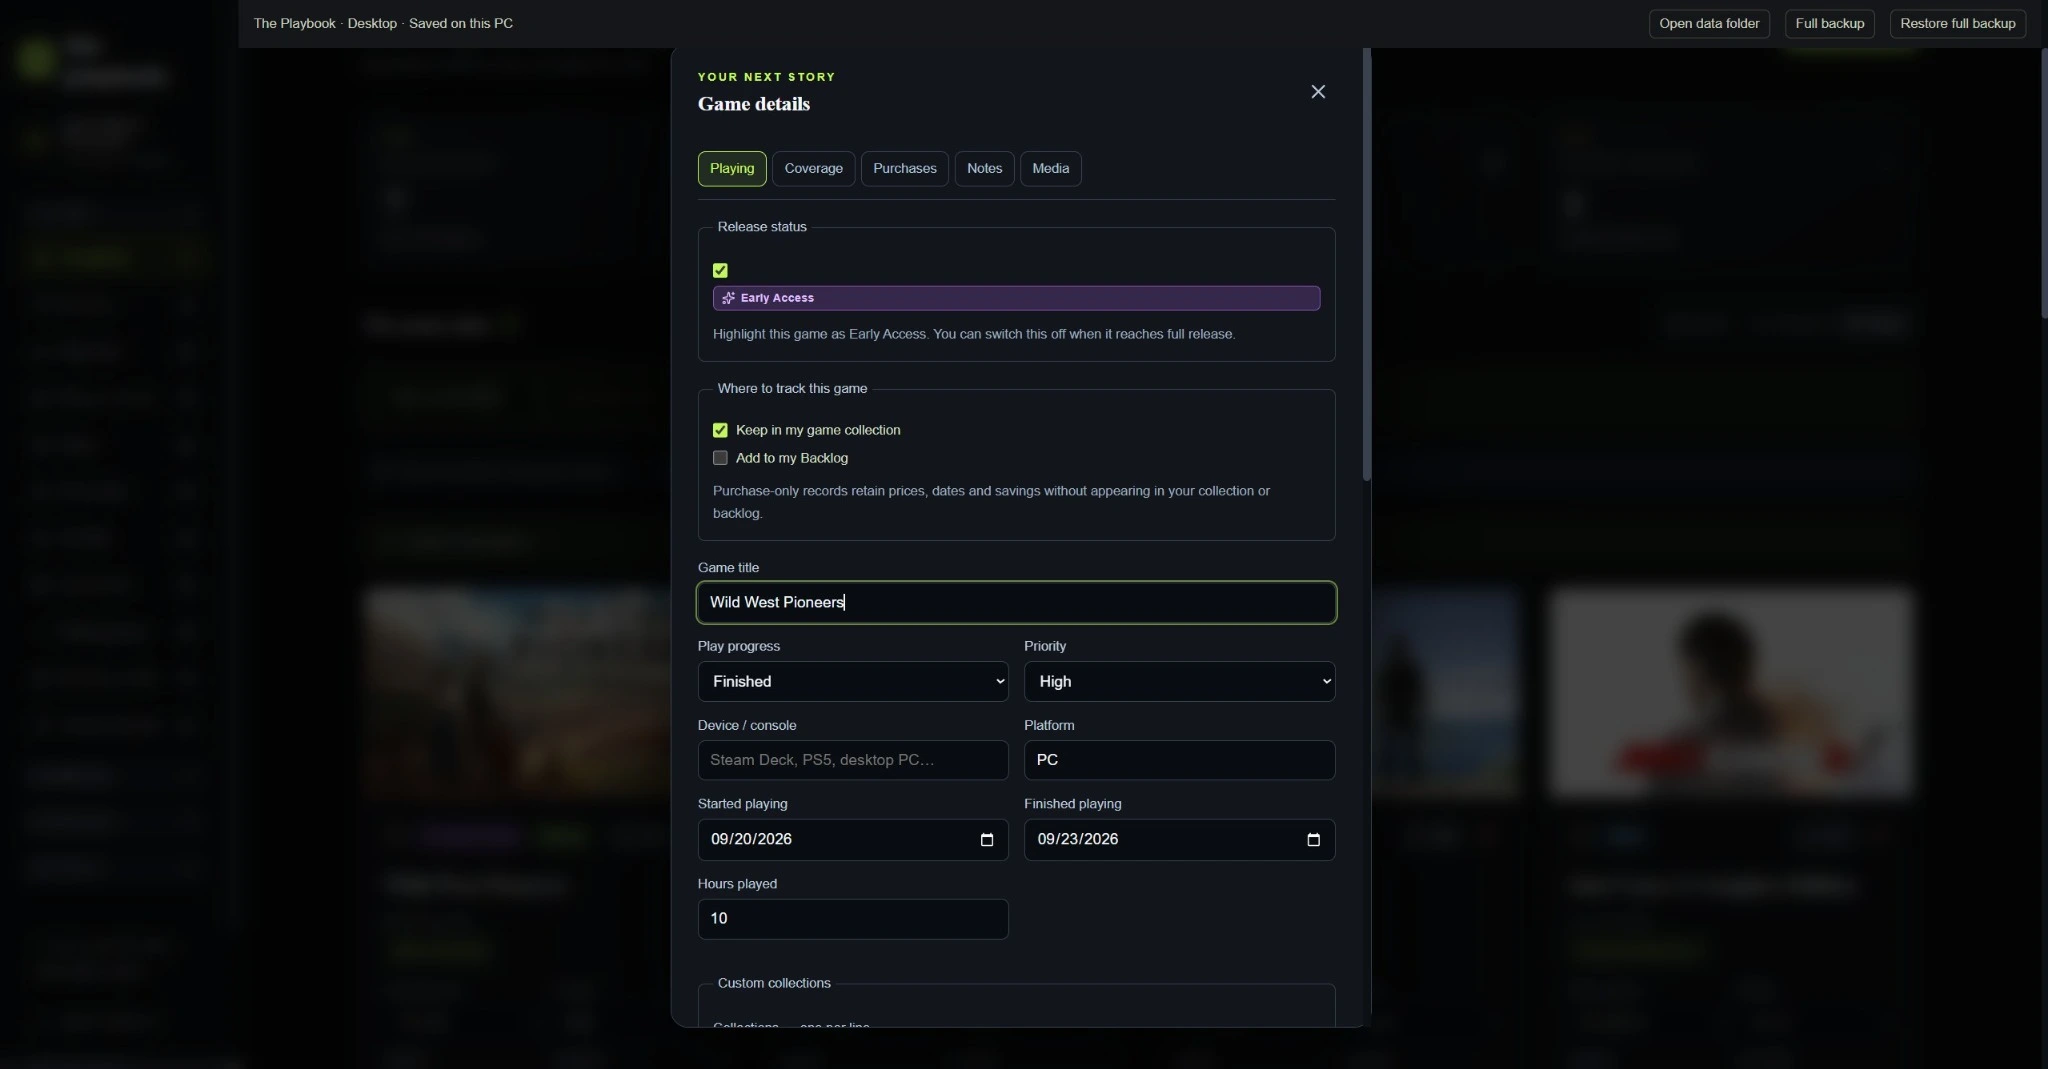Click the dialog's vertical scrollbar
Image resolution: width=2048 pixels, height=1069 pixels.
1366,265
